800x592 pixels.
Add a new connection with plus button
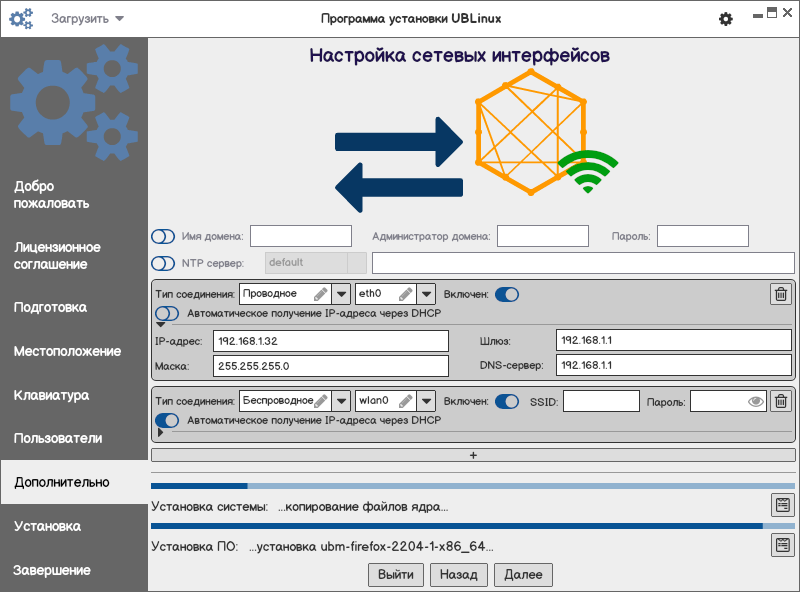[473, 455]
